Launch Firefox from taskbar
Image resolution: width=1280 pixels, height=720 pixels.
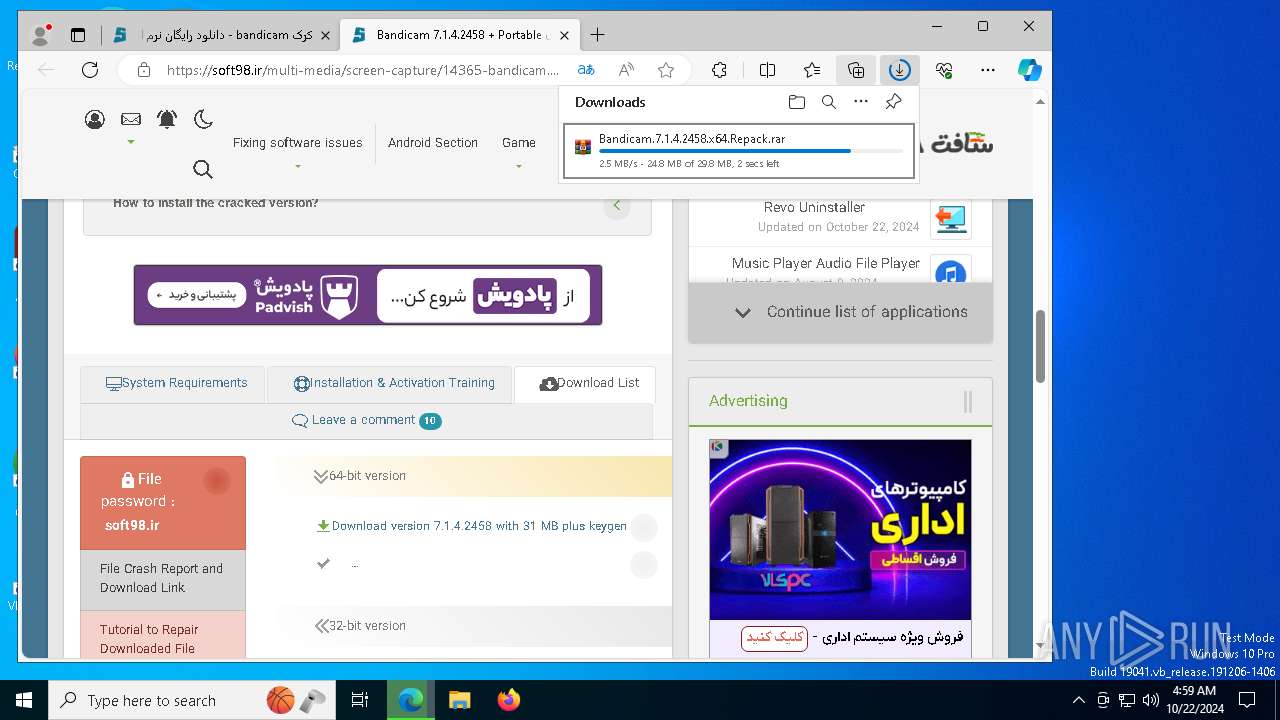tap(509, 700)
